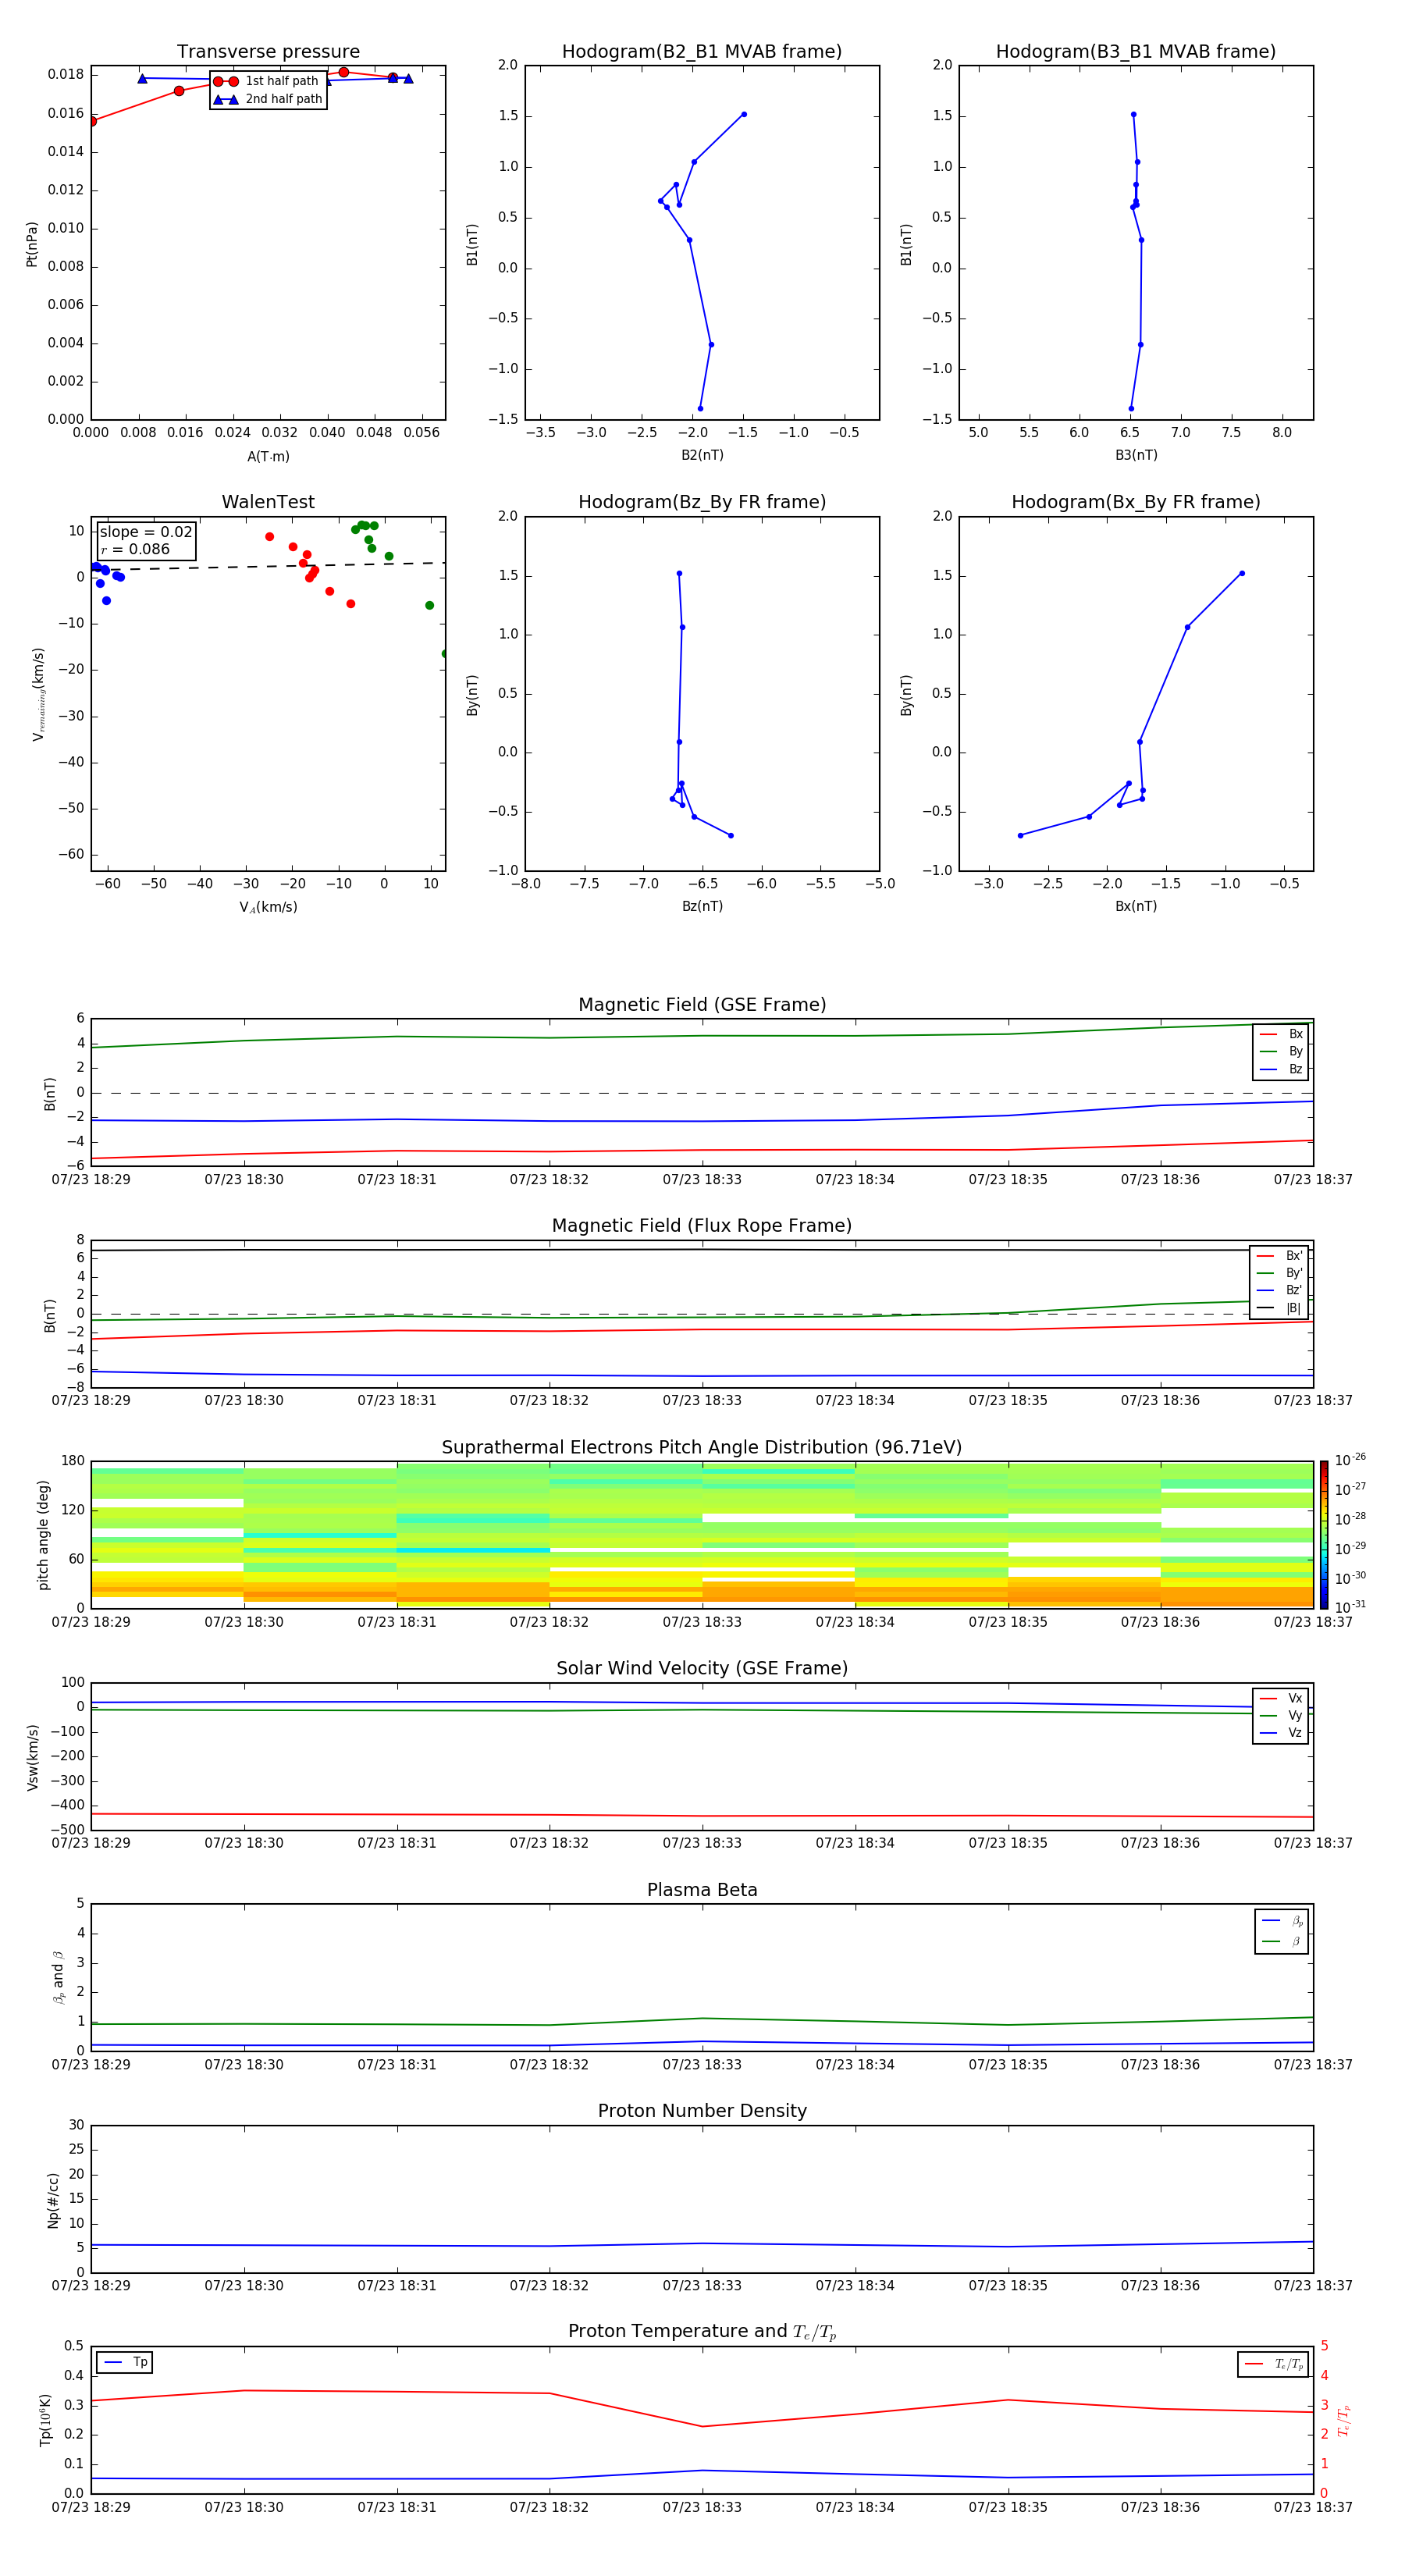Click the "Bx" entry in GSE legend
The image size is (1405, 2576).
point(1281,1034)
